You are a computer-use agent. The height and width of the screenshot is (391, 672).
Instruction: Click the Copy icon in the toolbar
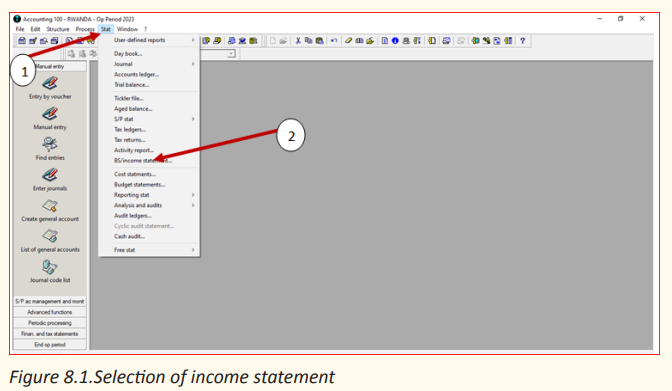(x=309, y=41)
